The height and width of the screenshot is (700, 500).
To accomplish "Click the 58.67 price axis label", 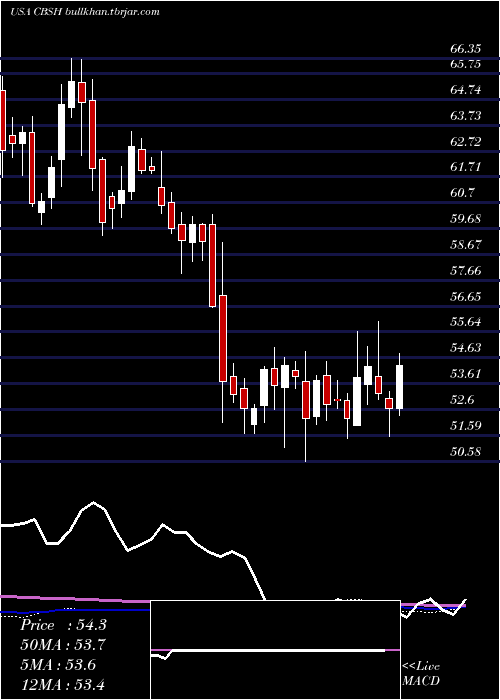I will click(466, 245).
